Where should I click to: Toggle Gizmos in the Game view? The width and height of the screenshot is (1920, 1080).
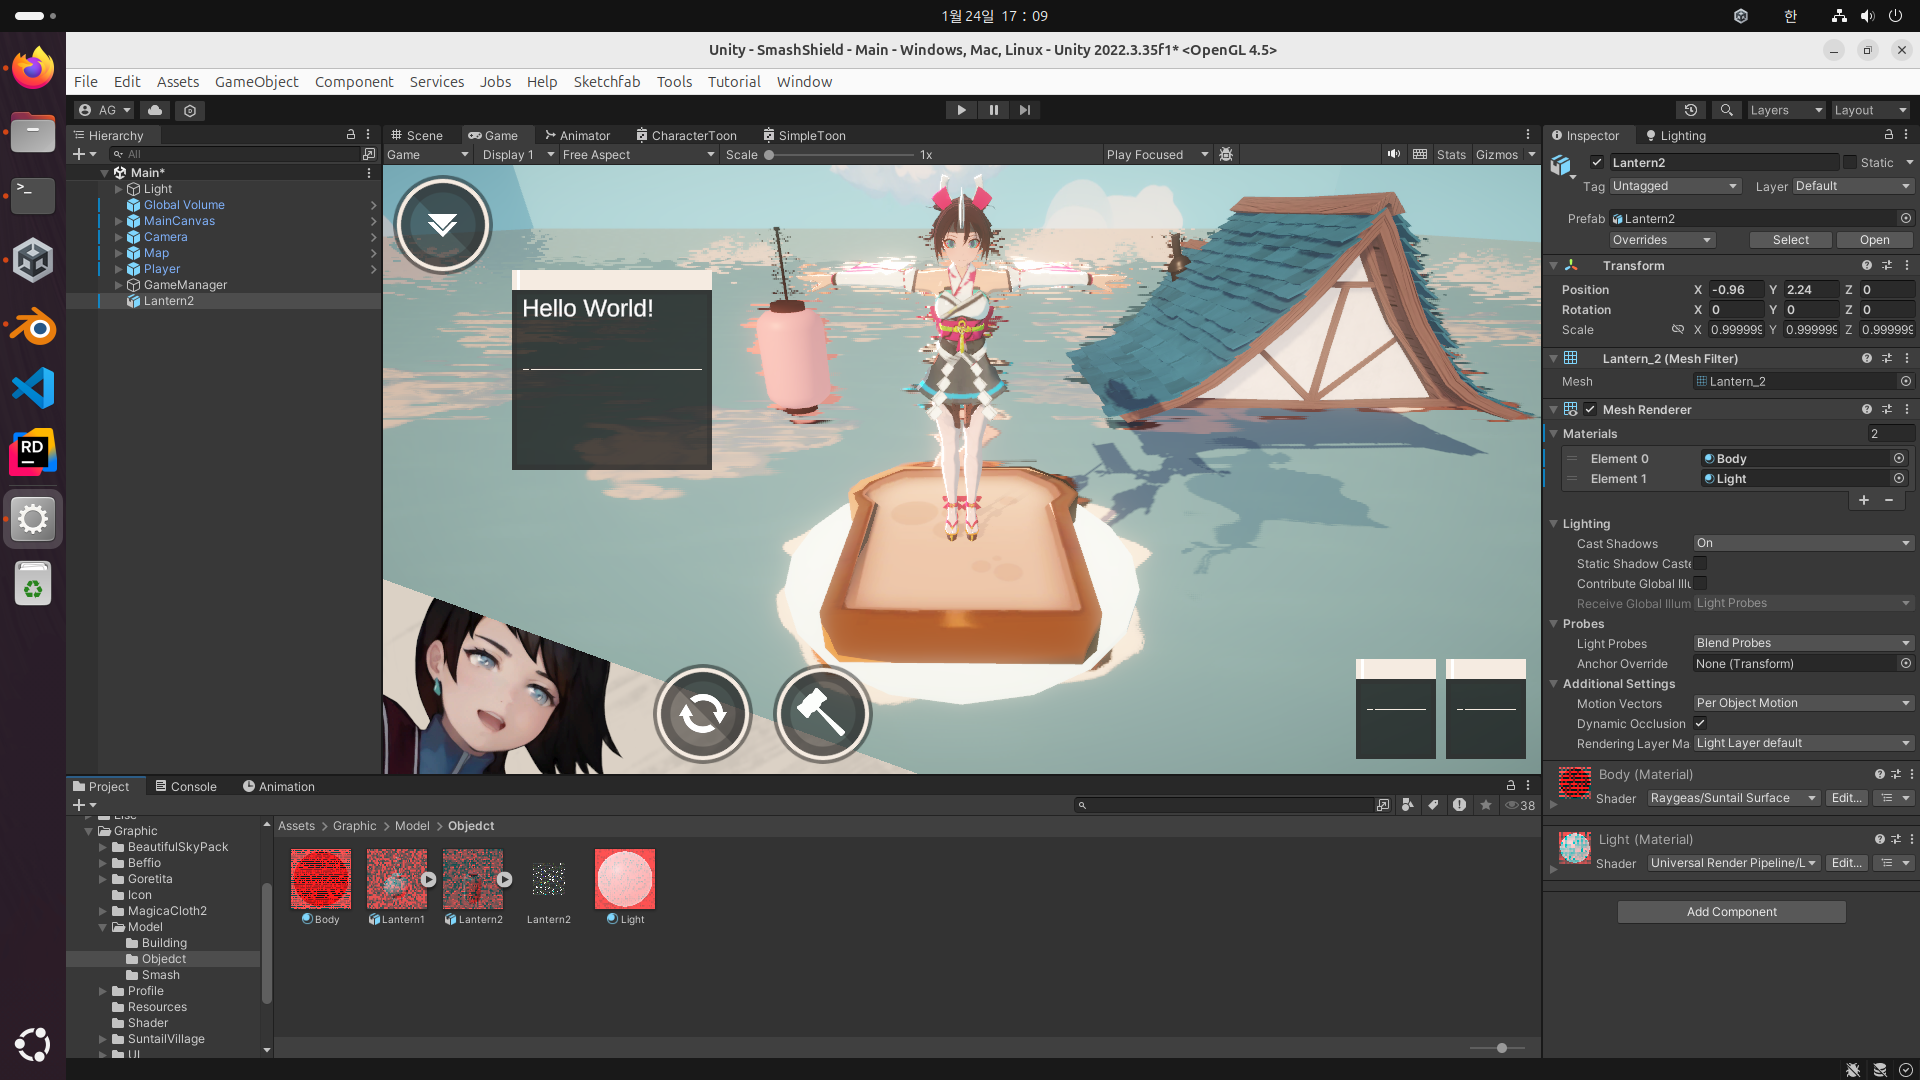(1496, 154)
